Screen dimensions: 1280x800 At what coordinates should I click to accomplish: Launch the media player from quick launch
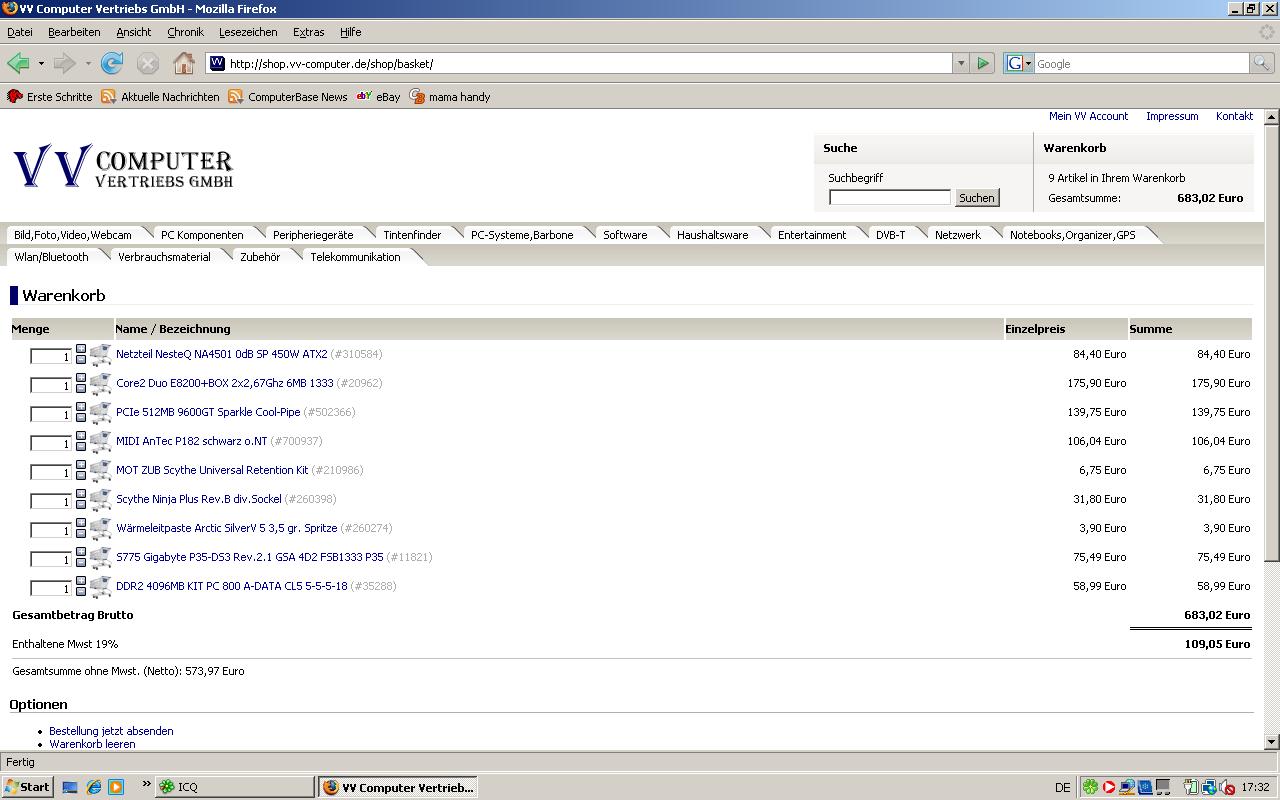tap(116, 787)
